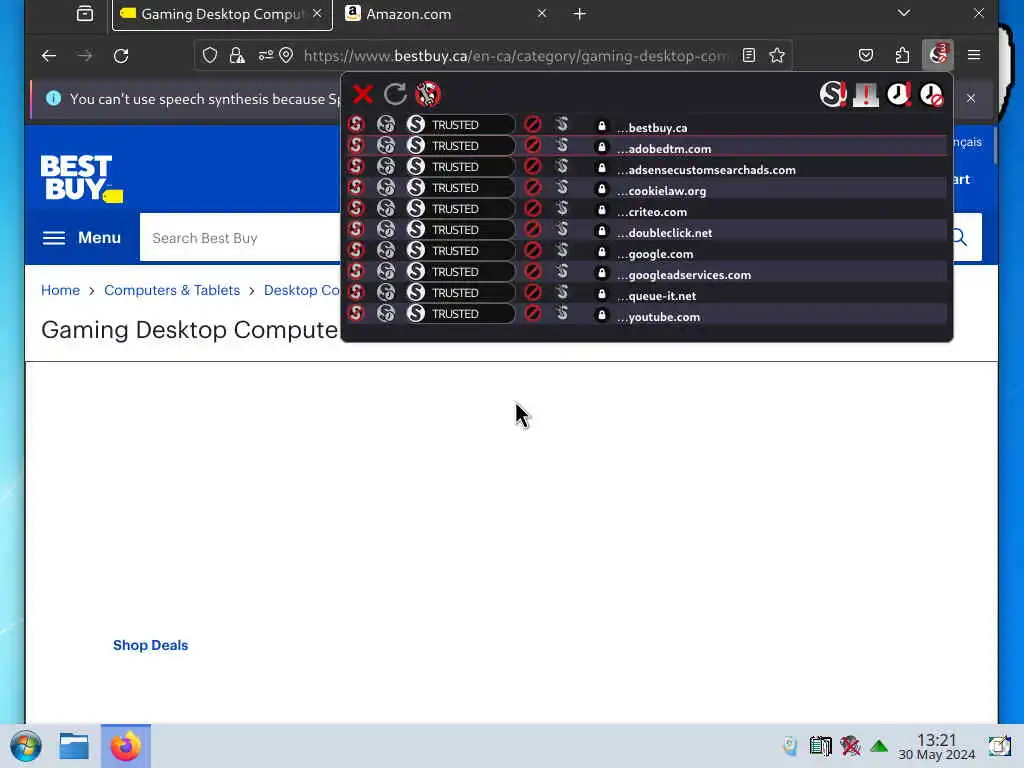
Task: Open Firefox extensions puzzle icon
Action: [903, 56]
